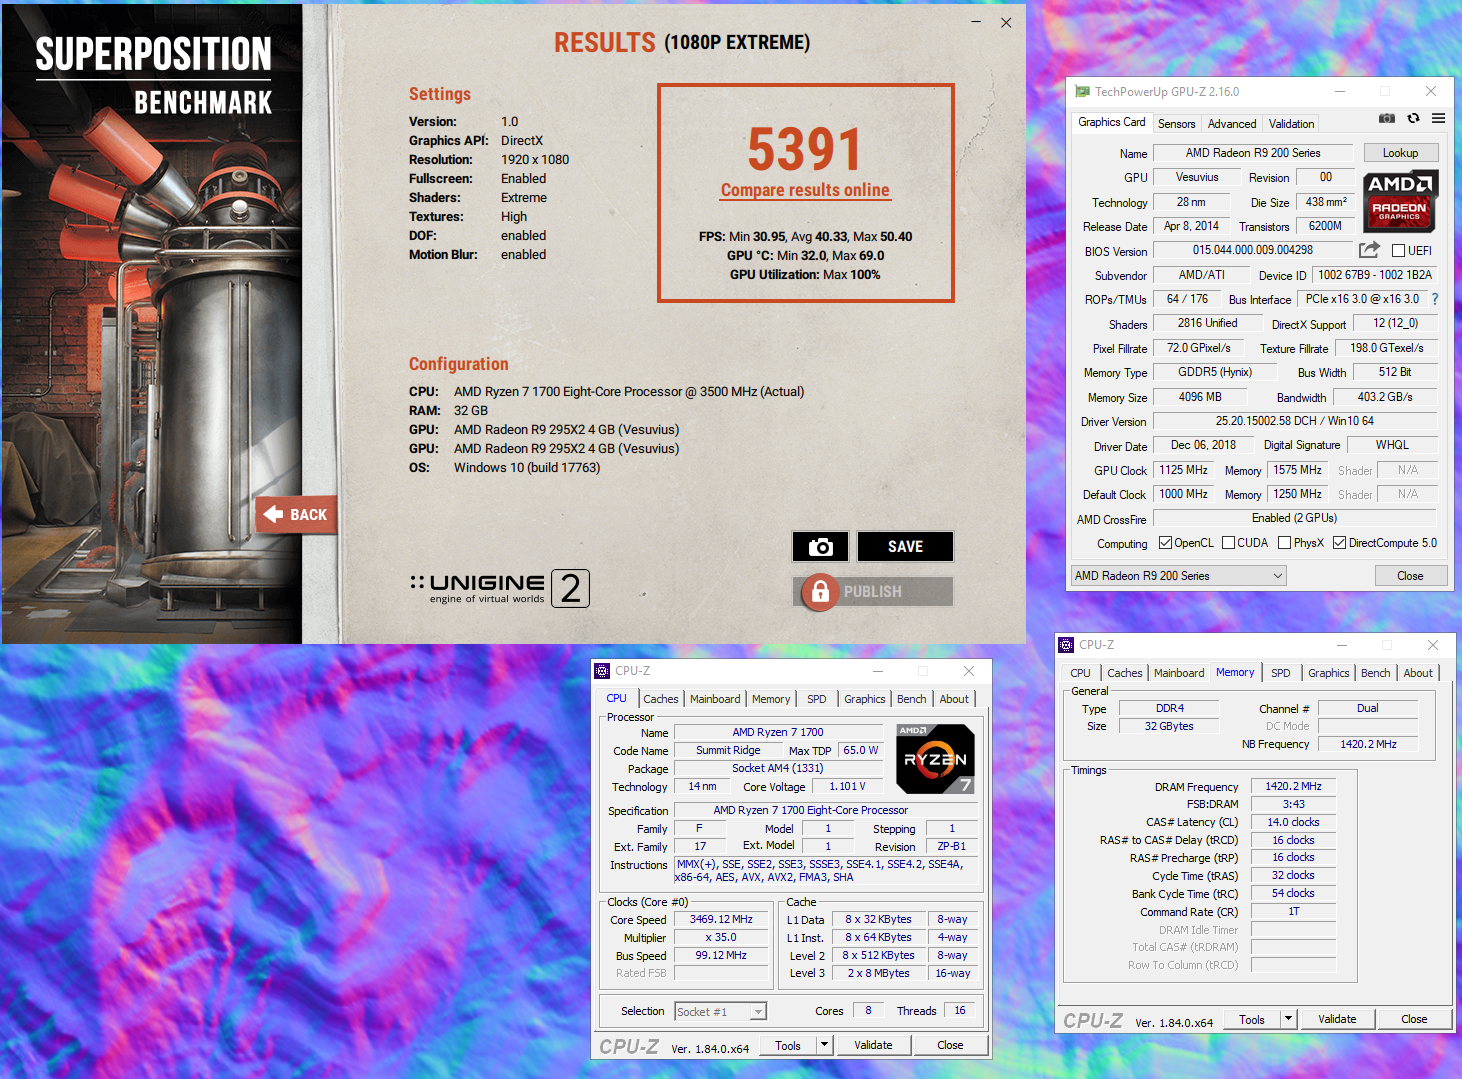Click the Core Speed value 3469.12 MHz
Viewport: 1462px width, 1079px height.
[721, 919]
